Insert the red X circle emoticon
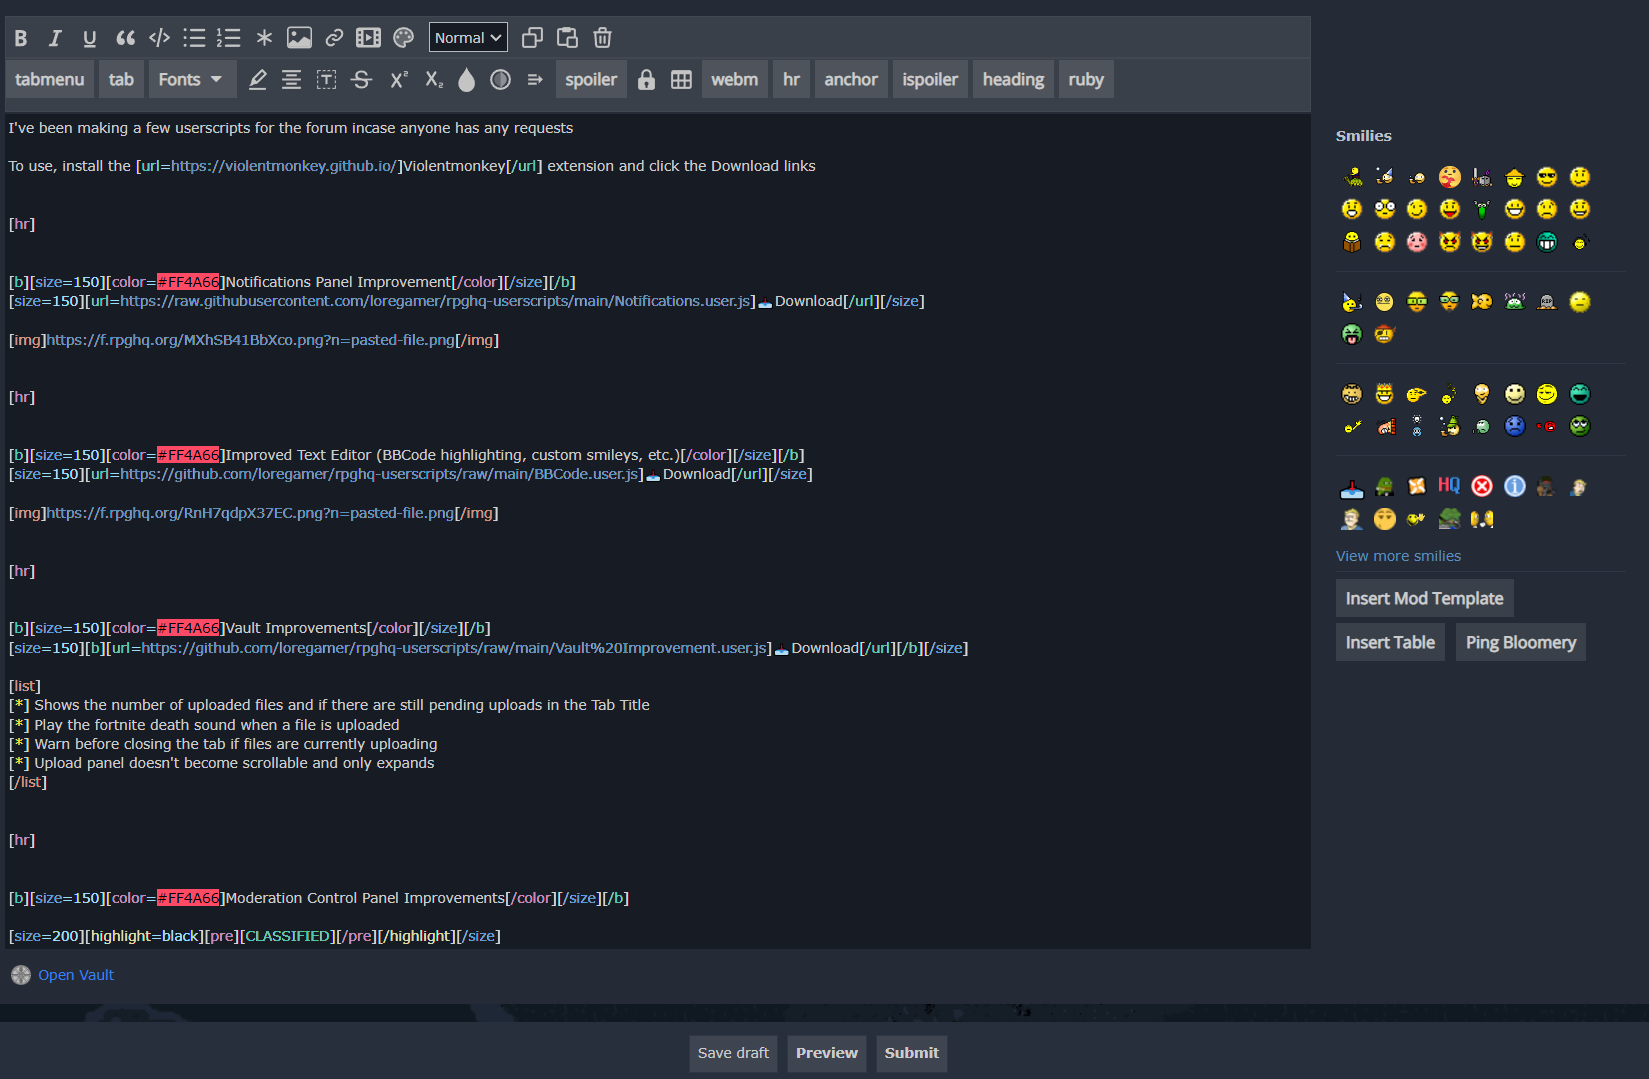Screen dimensions: 1649x1079 (1482, 486)
